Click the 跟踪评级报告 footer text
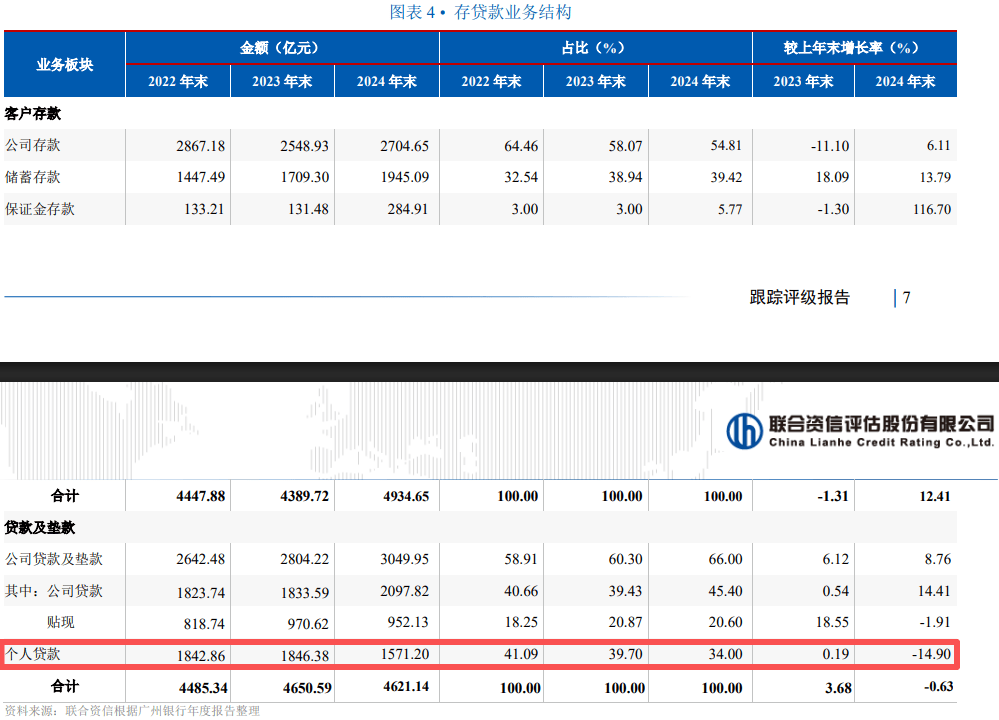Screen dimensions: 999x720 click(799, 297)
